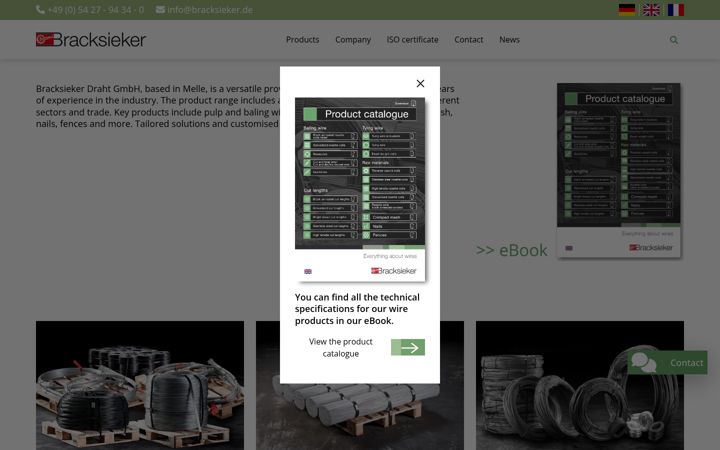Switch the site language to German
The height and width of the screenshot is (450, 720).
pos(627,10)
